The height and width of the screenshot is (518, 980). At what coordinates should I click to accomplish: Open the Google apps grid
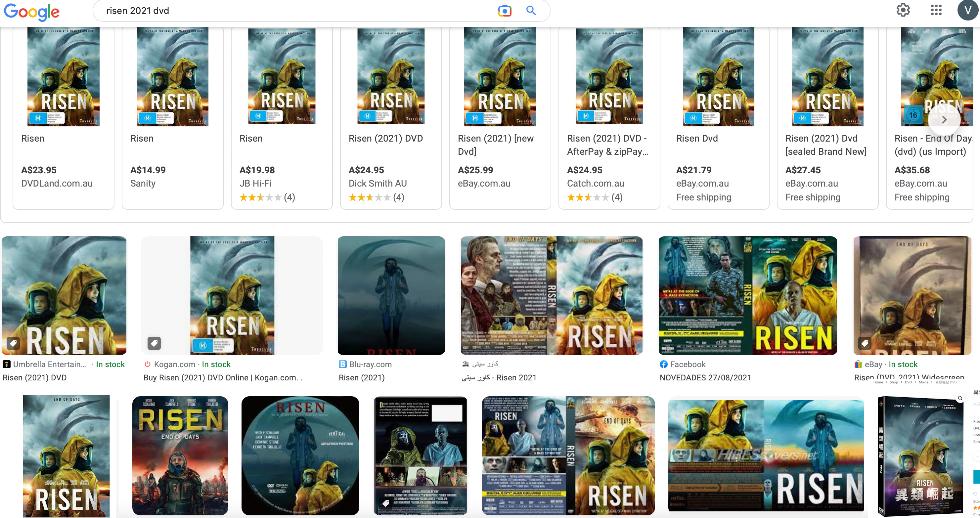click(936, 10)
